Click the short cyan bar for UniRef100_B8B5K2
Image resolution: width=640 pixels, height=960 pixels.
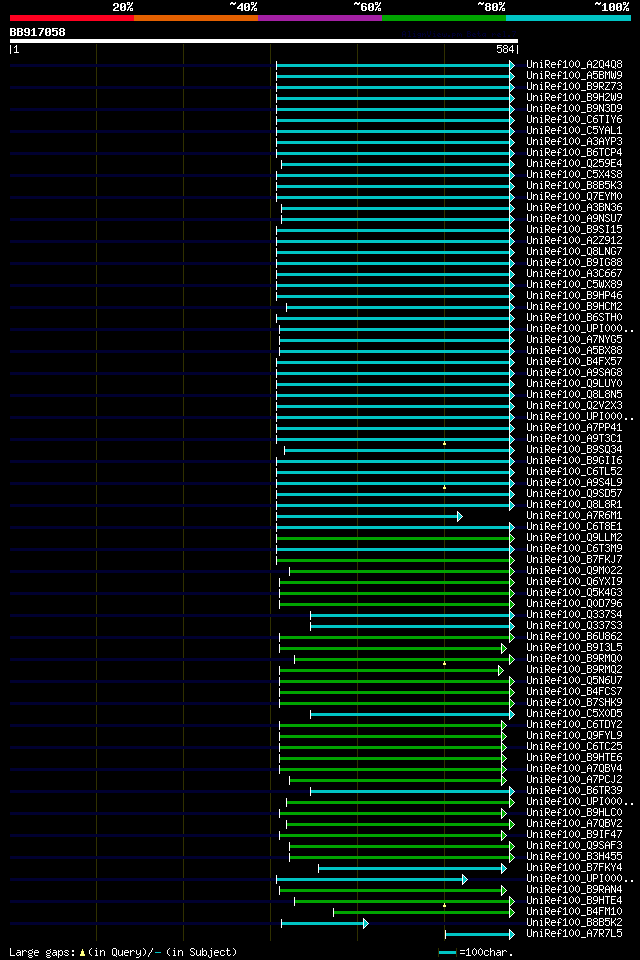(323, 923)
